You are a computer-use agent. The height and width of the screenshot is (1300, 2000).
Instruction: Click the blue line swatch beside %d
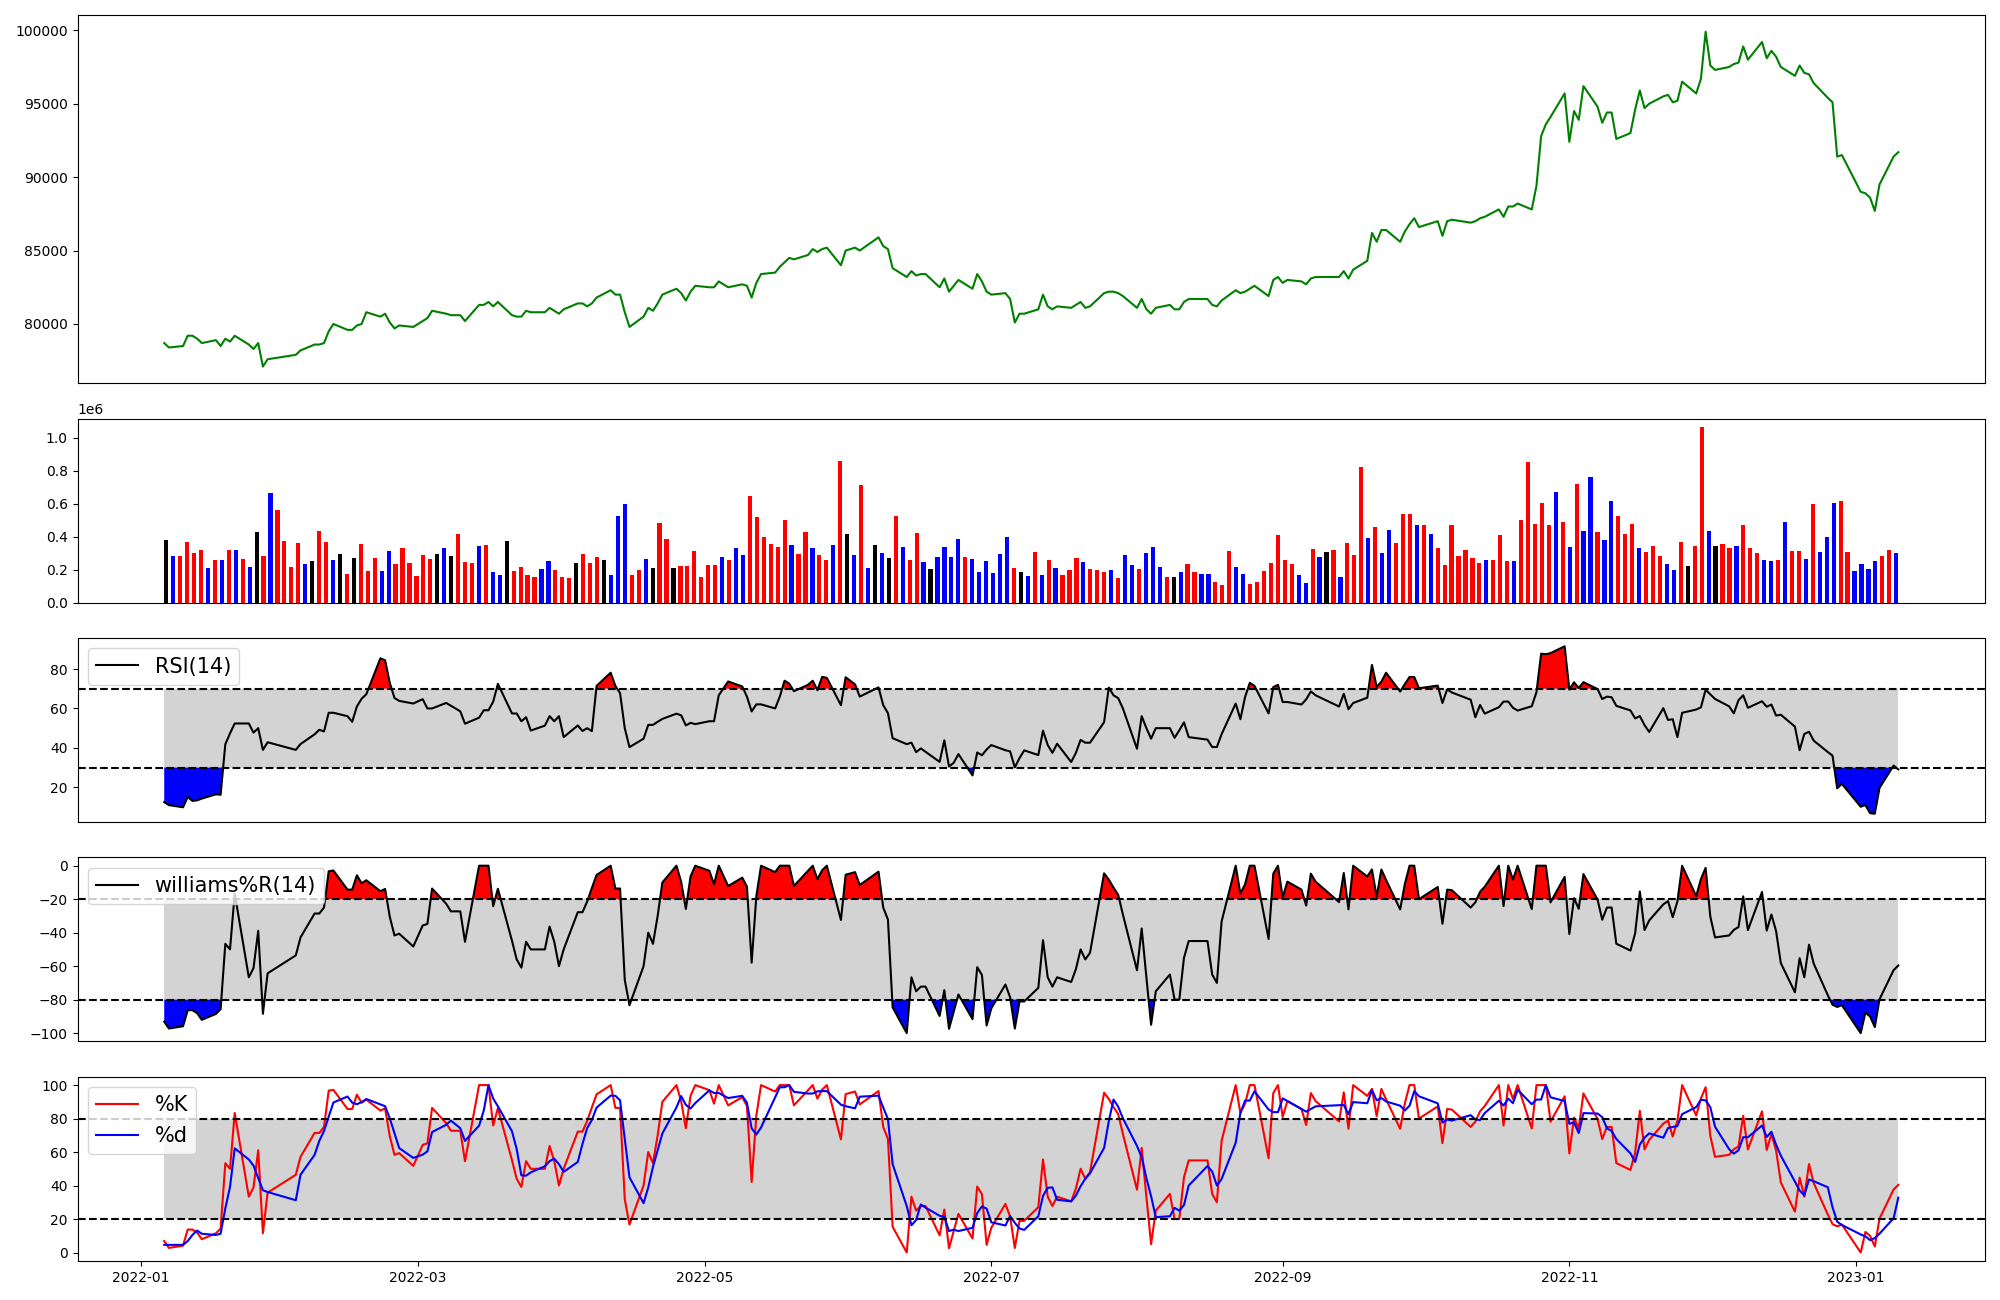[116, 1135]
